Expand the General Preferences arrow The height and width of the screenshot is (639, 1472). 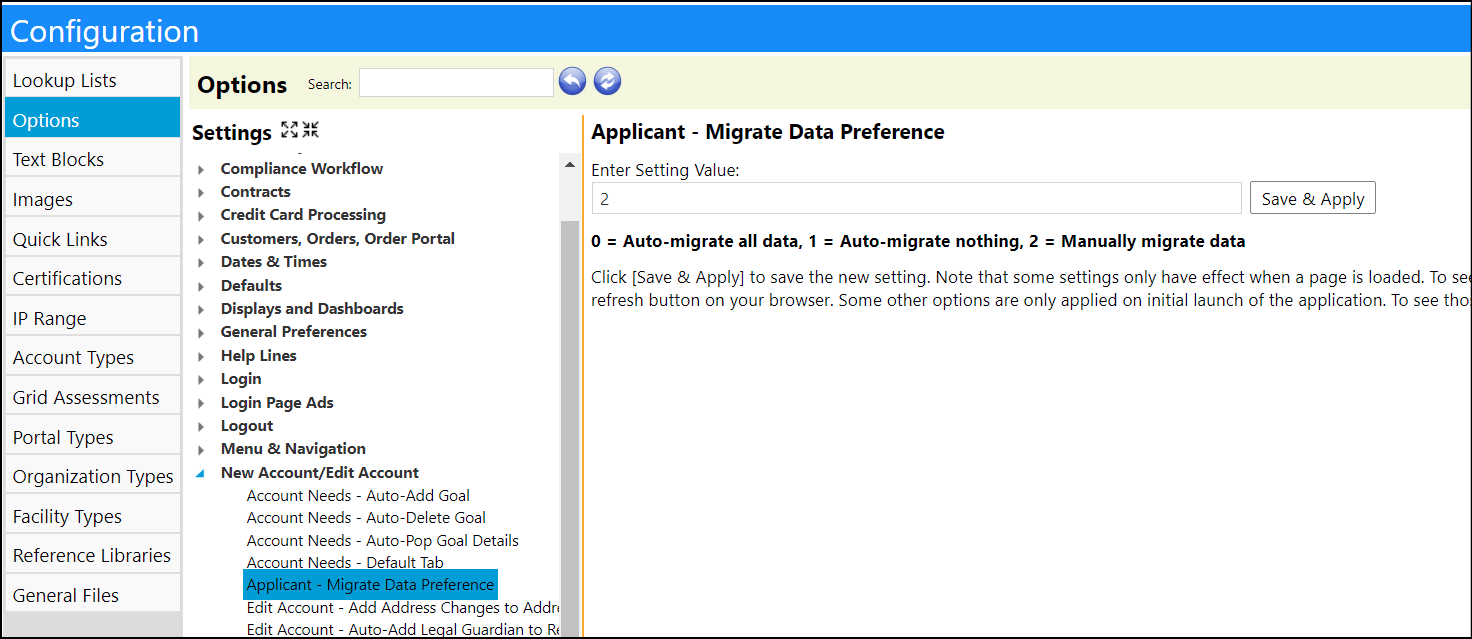click(x=201, y=332)
